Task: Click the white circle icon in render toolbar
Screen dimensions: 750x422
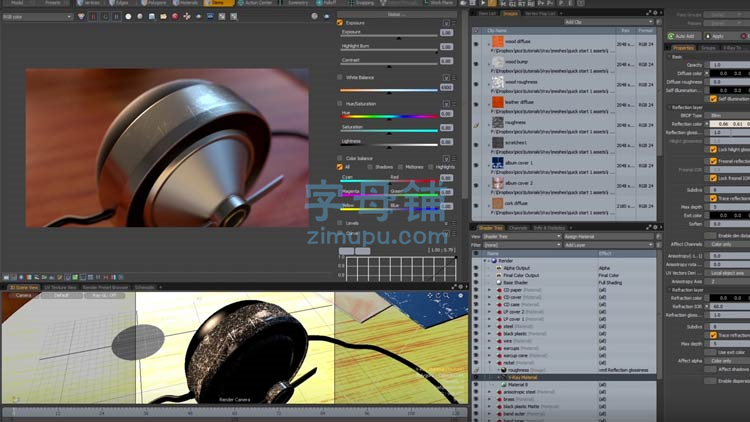Action: tap(128, 16)
